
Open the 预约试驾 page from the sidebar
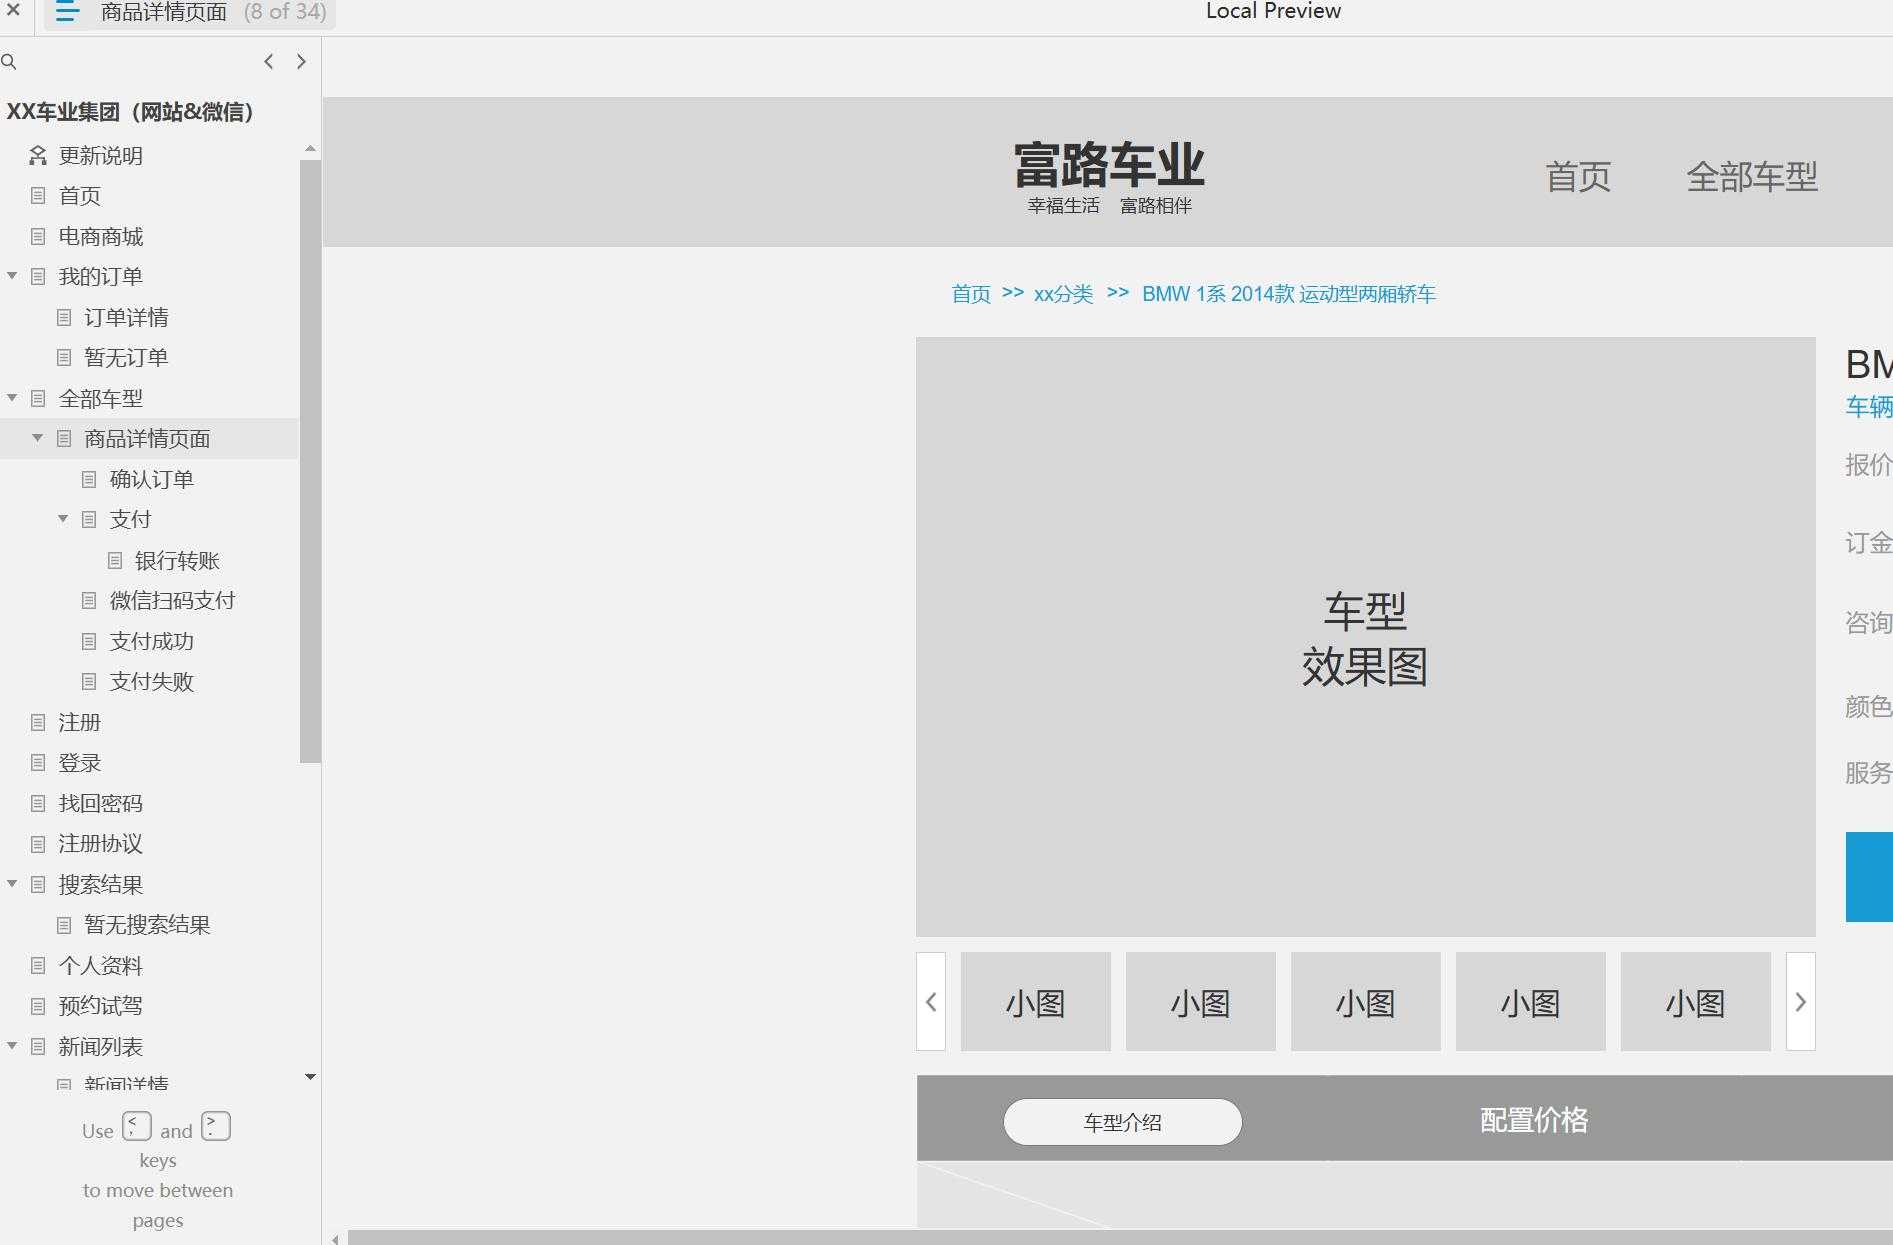pyautogui.click(x=100, y=1006)
